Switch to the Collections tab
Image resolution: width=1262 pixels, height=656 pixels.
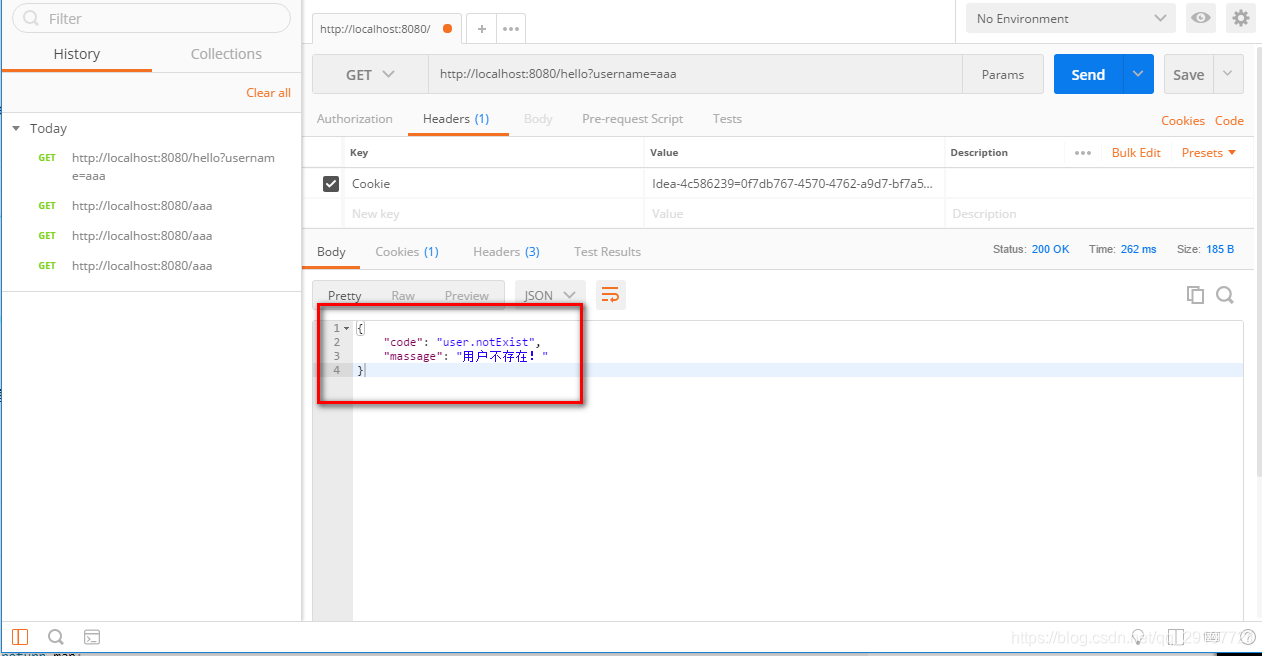(226, 54)
